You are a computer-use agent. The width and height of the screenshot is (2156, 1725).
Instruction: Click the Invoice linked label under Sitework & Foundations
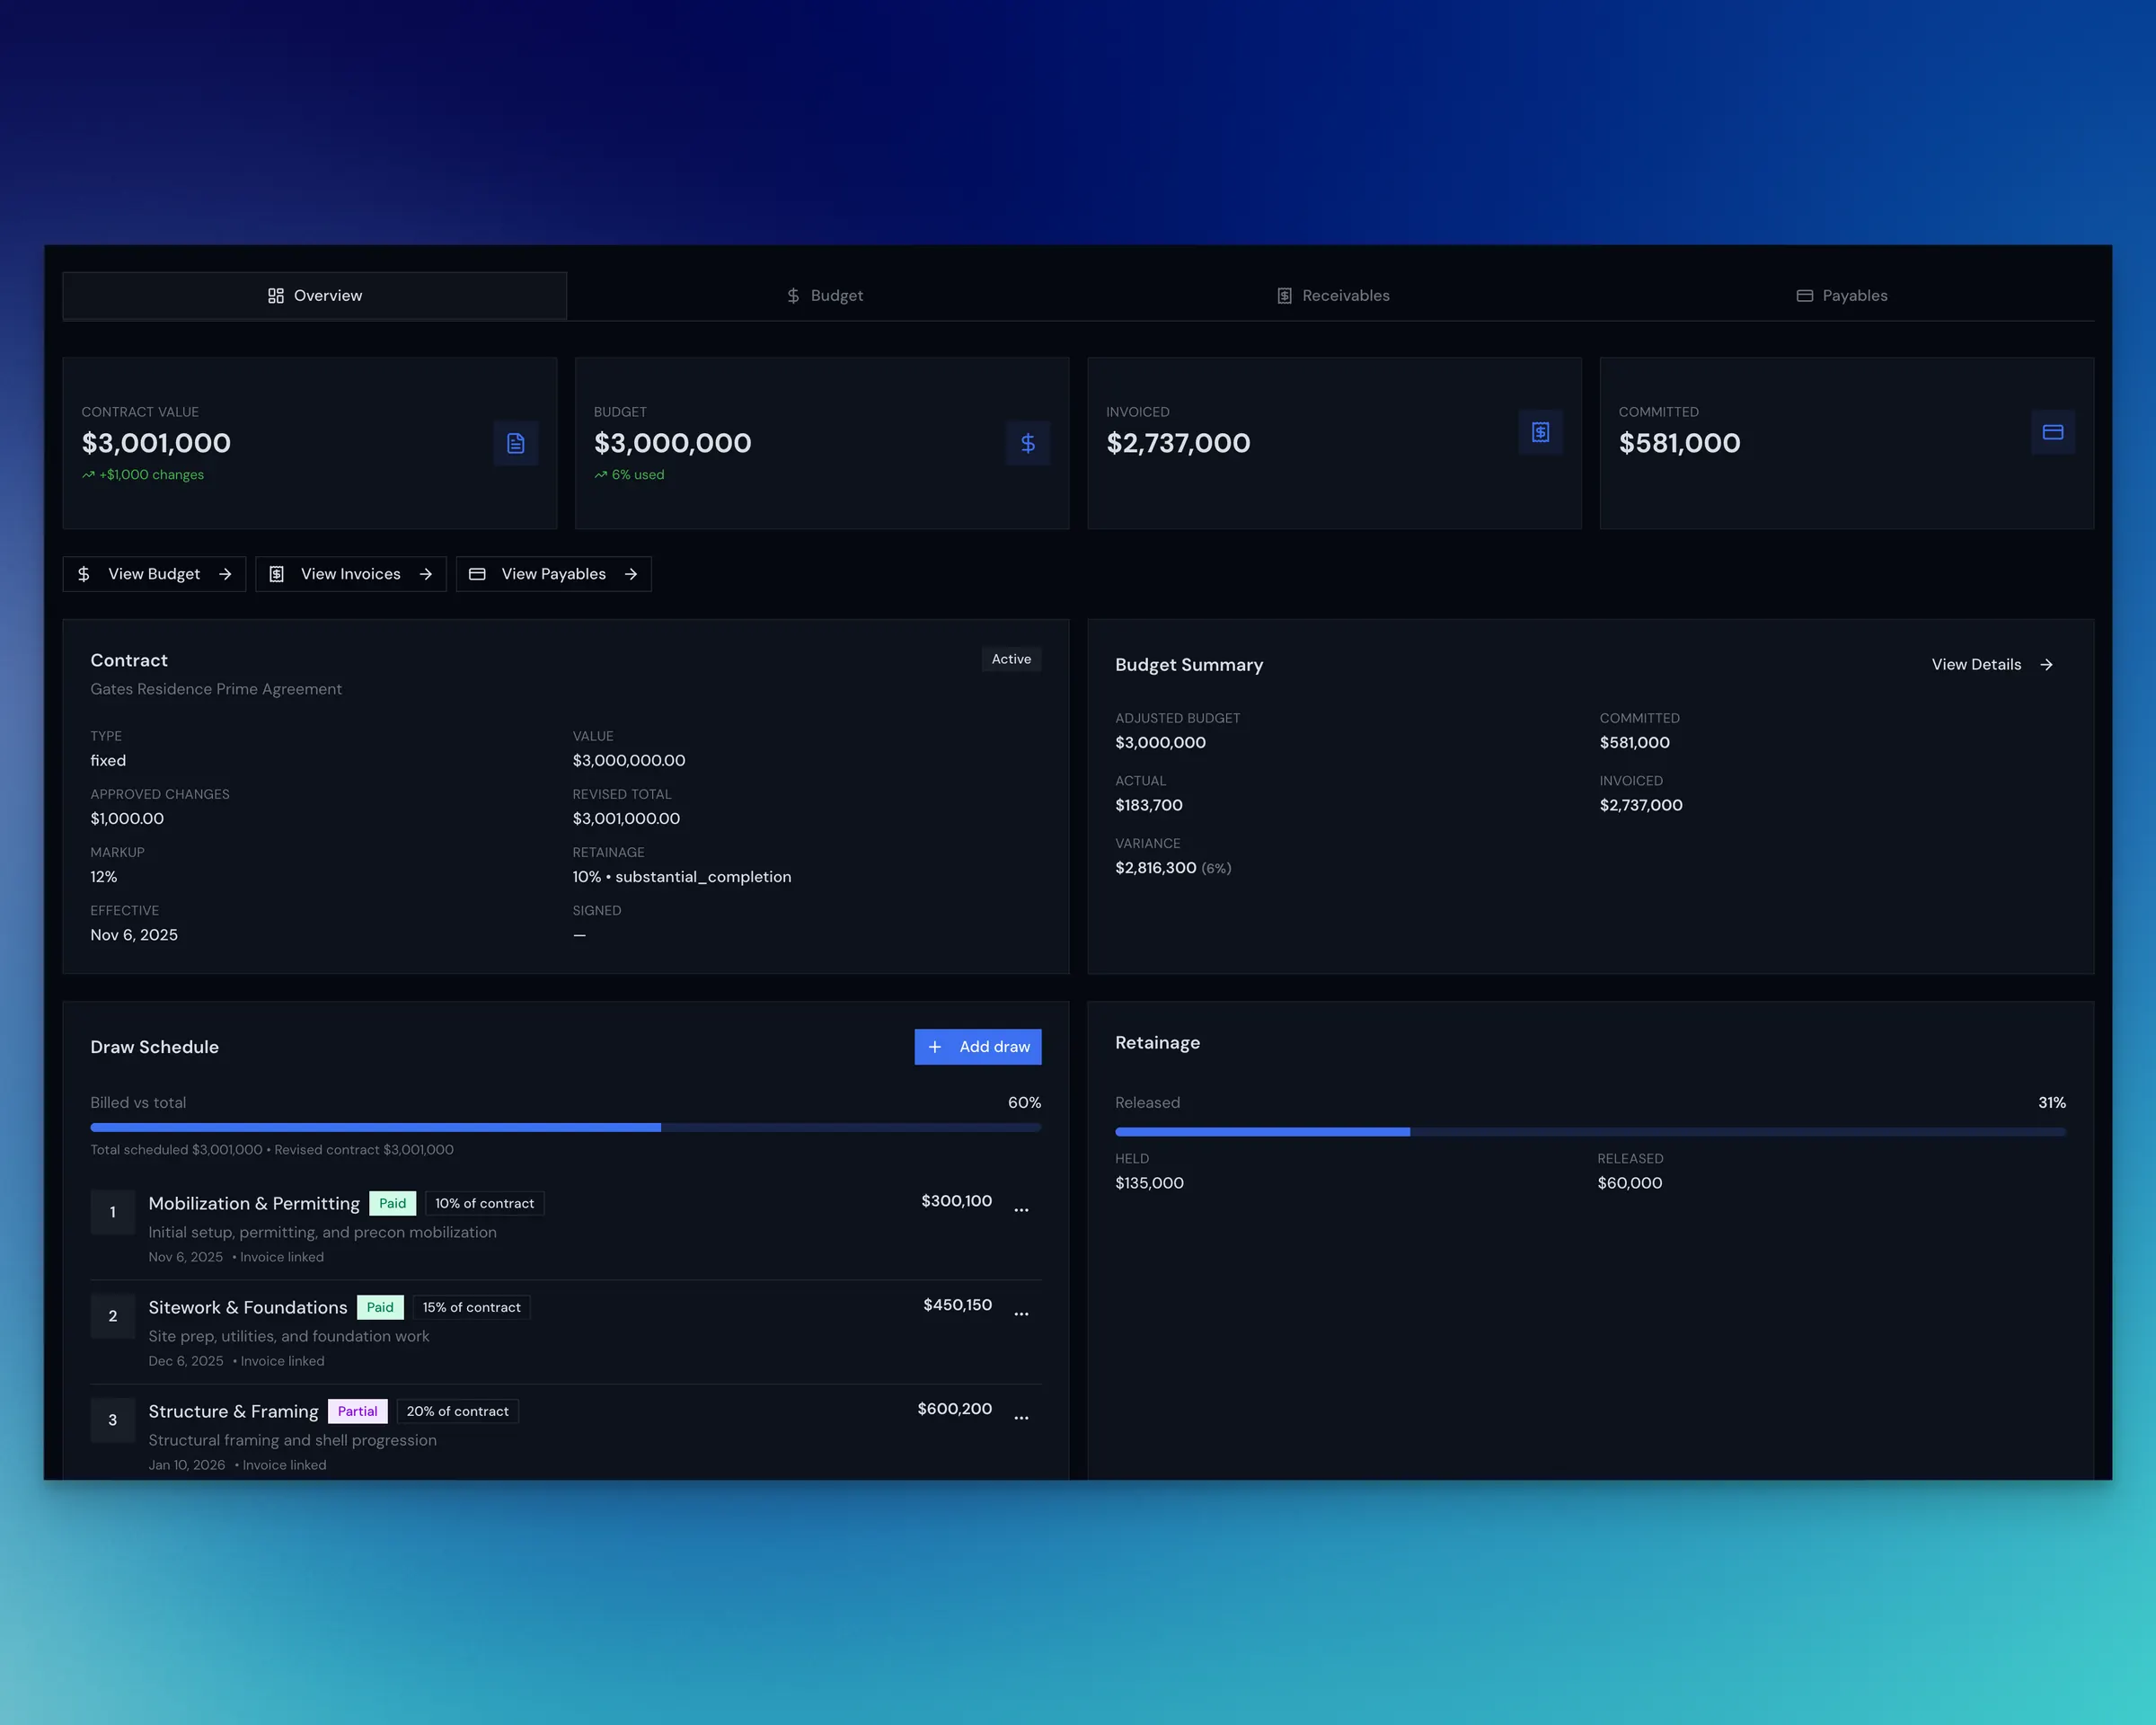(x=283, y=1360)
